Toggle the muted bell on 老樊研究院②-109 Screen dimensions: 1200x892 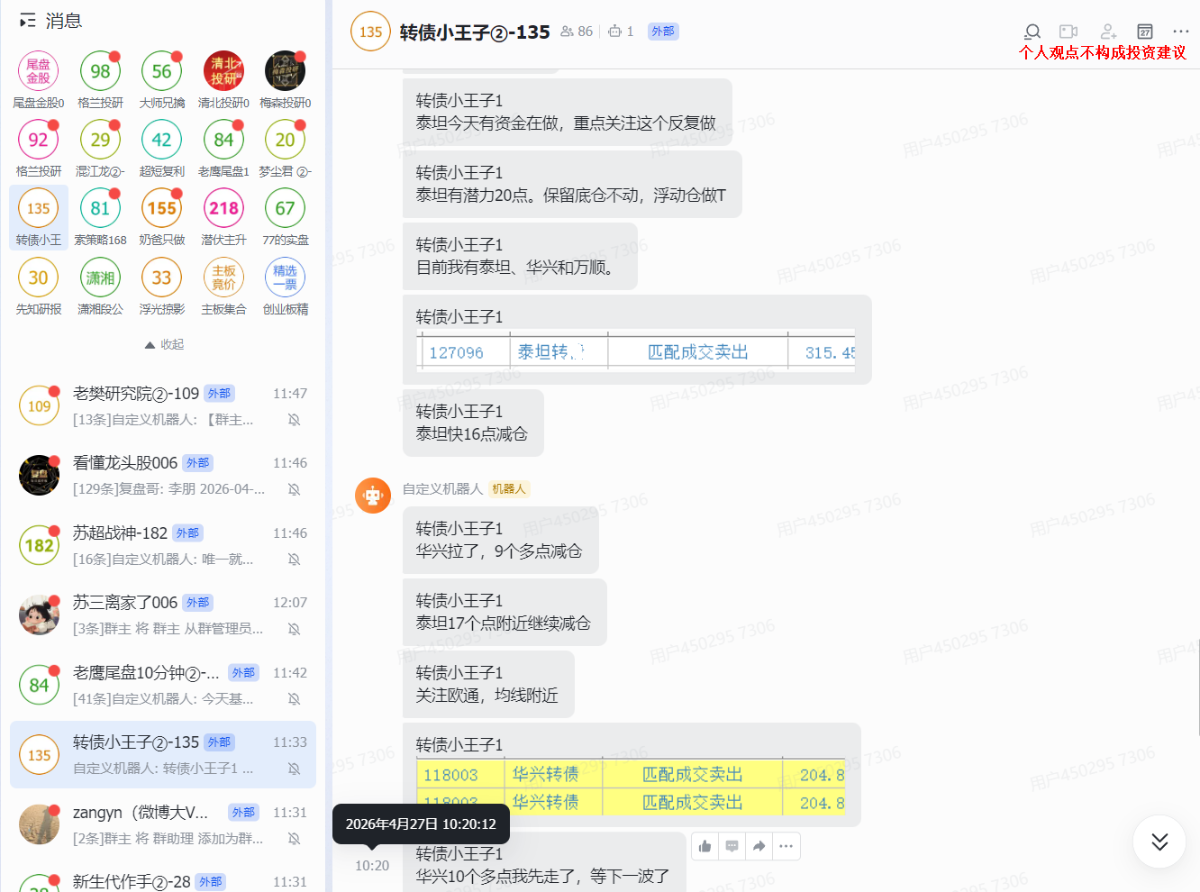pyautogui.click(x=294, y=420)
